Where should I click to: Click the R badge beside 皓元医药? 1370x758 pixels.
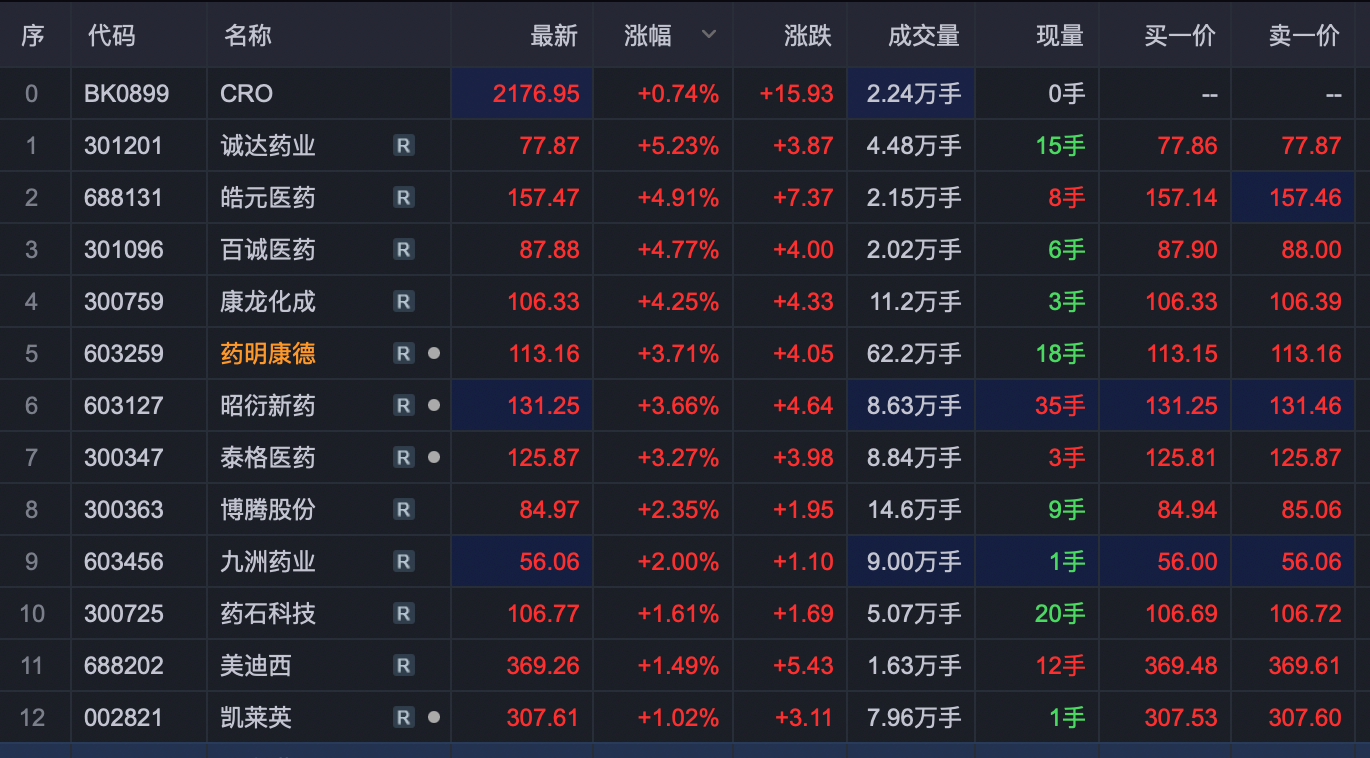coord(403,198)
